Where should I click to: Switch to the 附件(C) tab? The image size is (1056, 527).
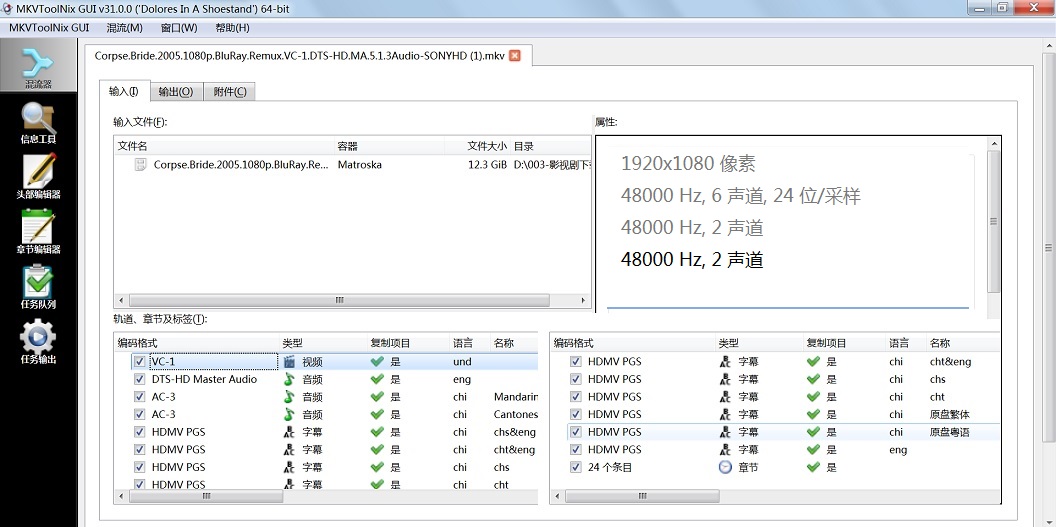pos(229,92)
